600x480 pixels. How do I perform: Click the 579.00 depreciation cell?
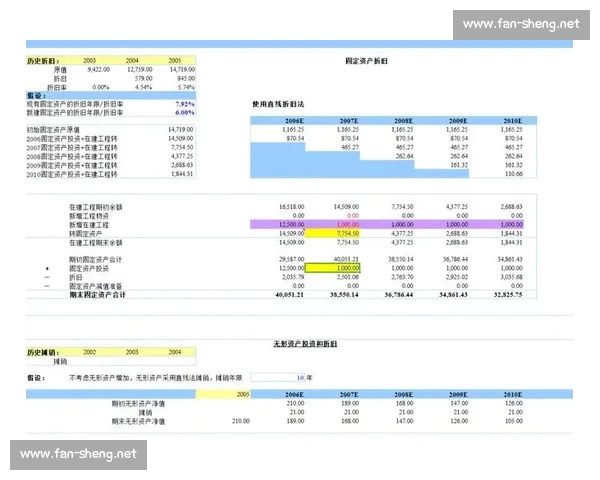143,78
